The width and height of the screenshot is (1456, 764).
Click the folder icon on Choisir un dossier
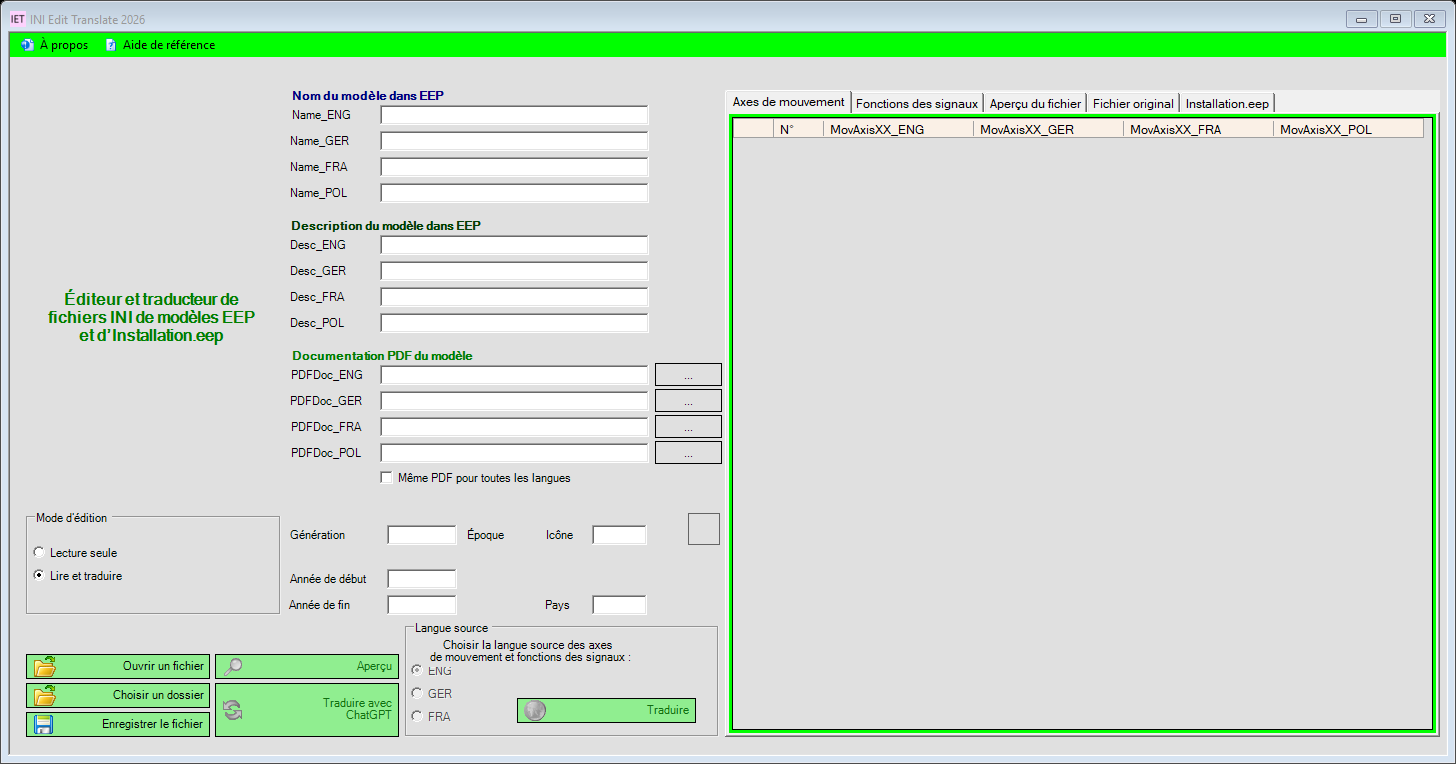tap(44, 695)
